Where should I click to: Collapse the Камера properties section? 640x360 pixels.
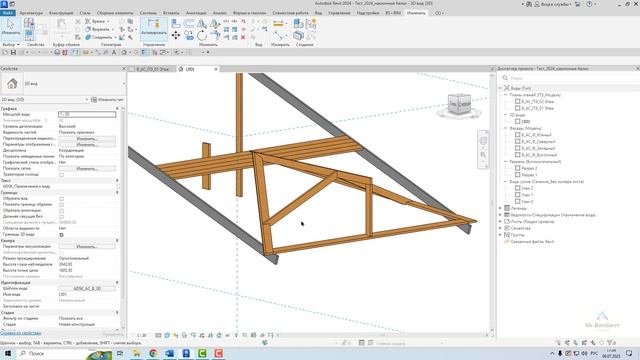coord(117,241)
